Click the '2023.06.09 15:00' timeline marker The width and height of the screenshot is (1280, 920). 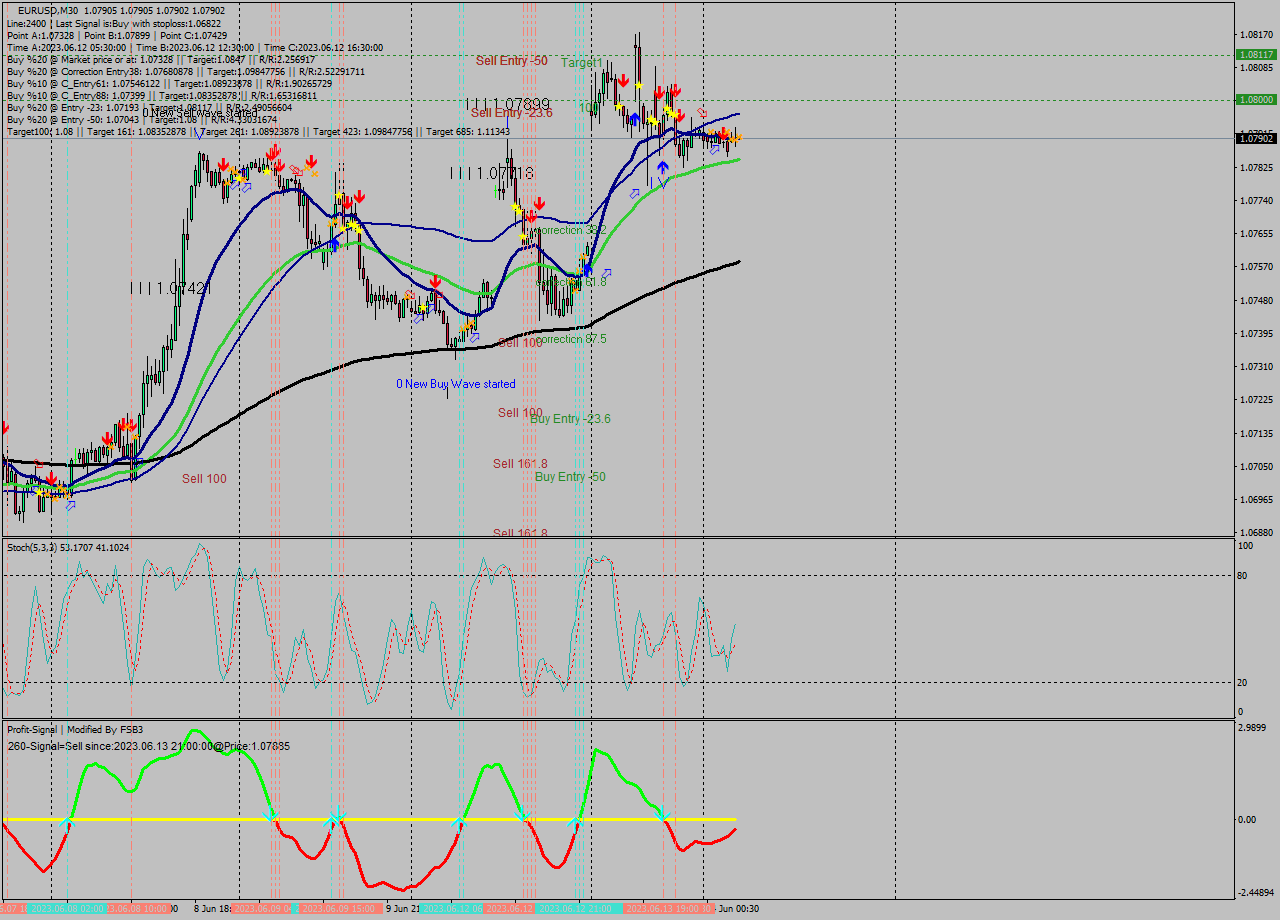pyautogui.click(x=340, y=908)
